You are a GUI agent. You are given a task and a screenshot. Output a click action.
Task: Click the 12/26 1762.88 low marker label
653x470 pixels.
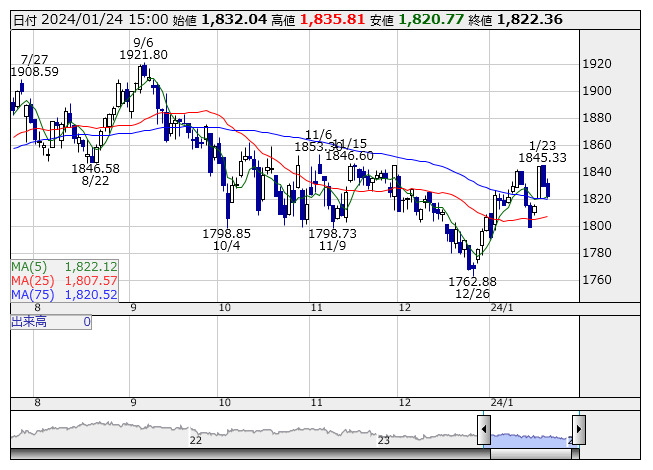point(472,288)
